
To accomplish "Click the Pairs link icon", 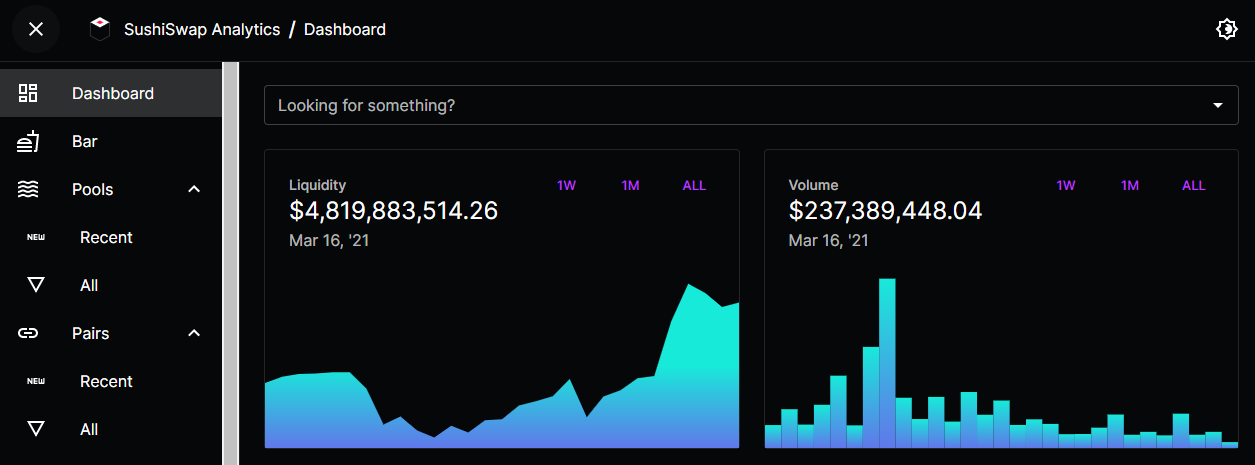I will [x=28, y=333].
